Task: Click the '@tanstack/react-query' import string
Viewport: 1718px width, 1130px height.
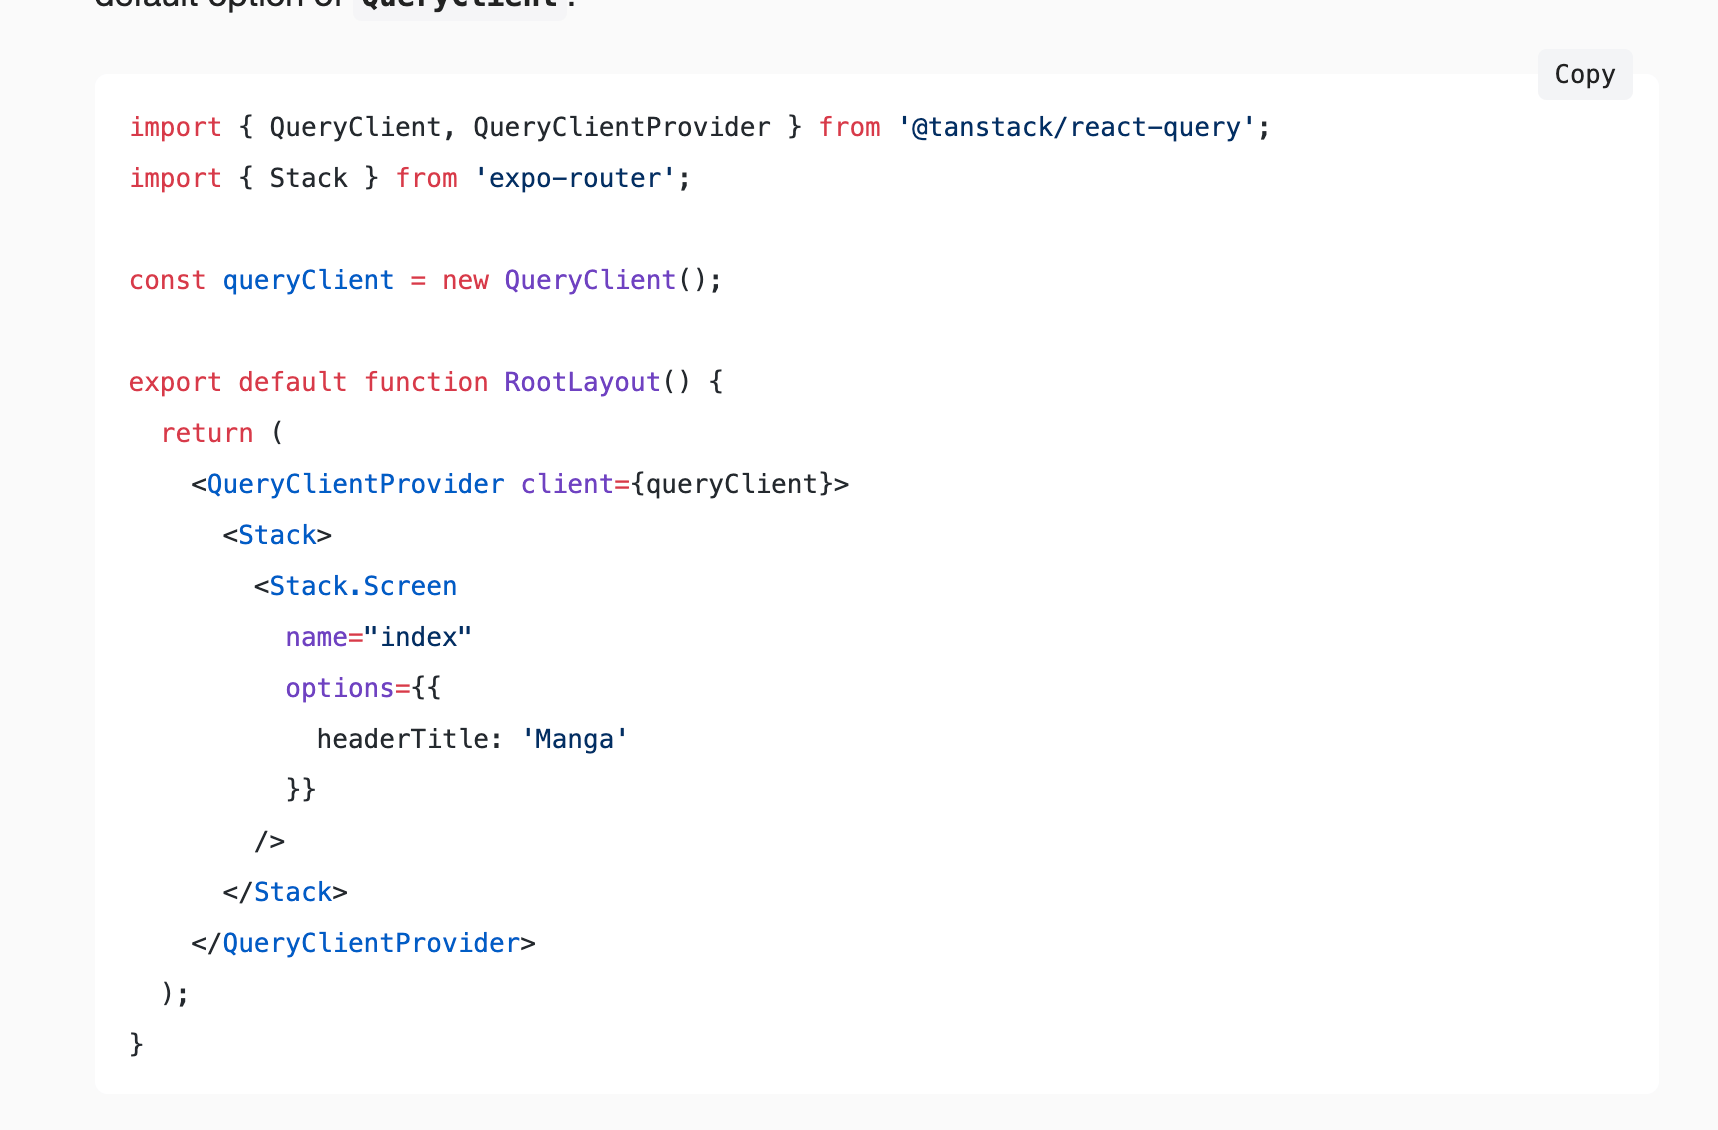Action: [1076, 128]
